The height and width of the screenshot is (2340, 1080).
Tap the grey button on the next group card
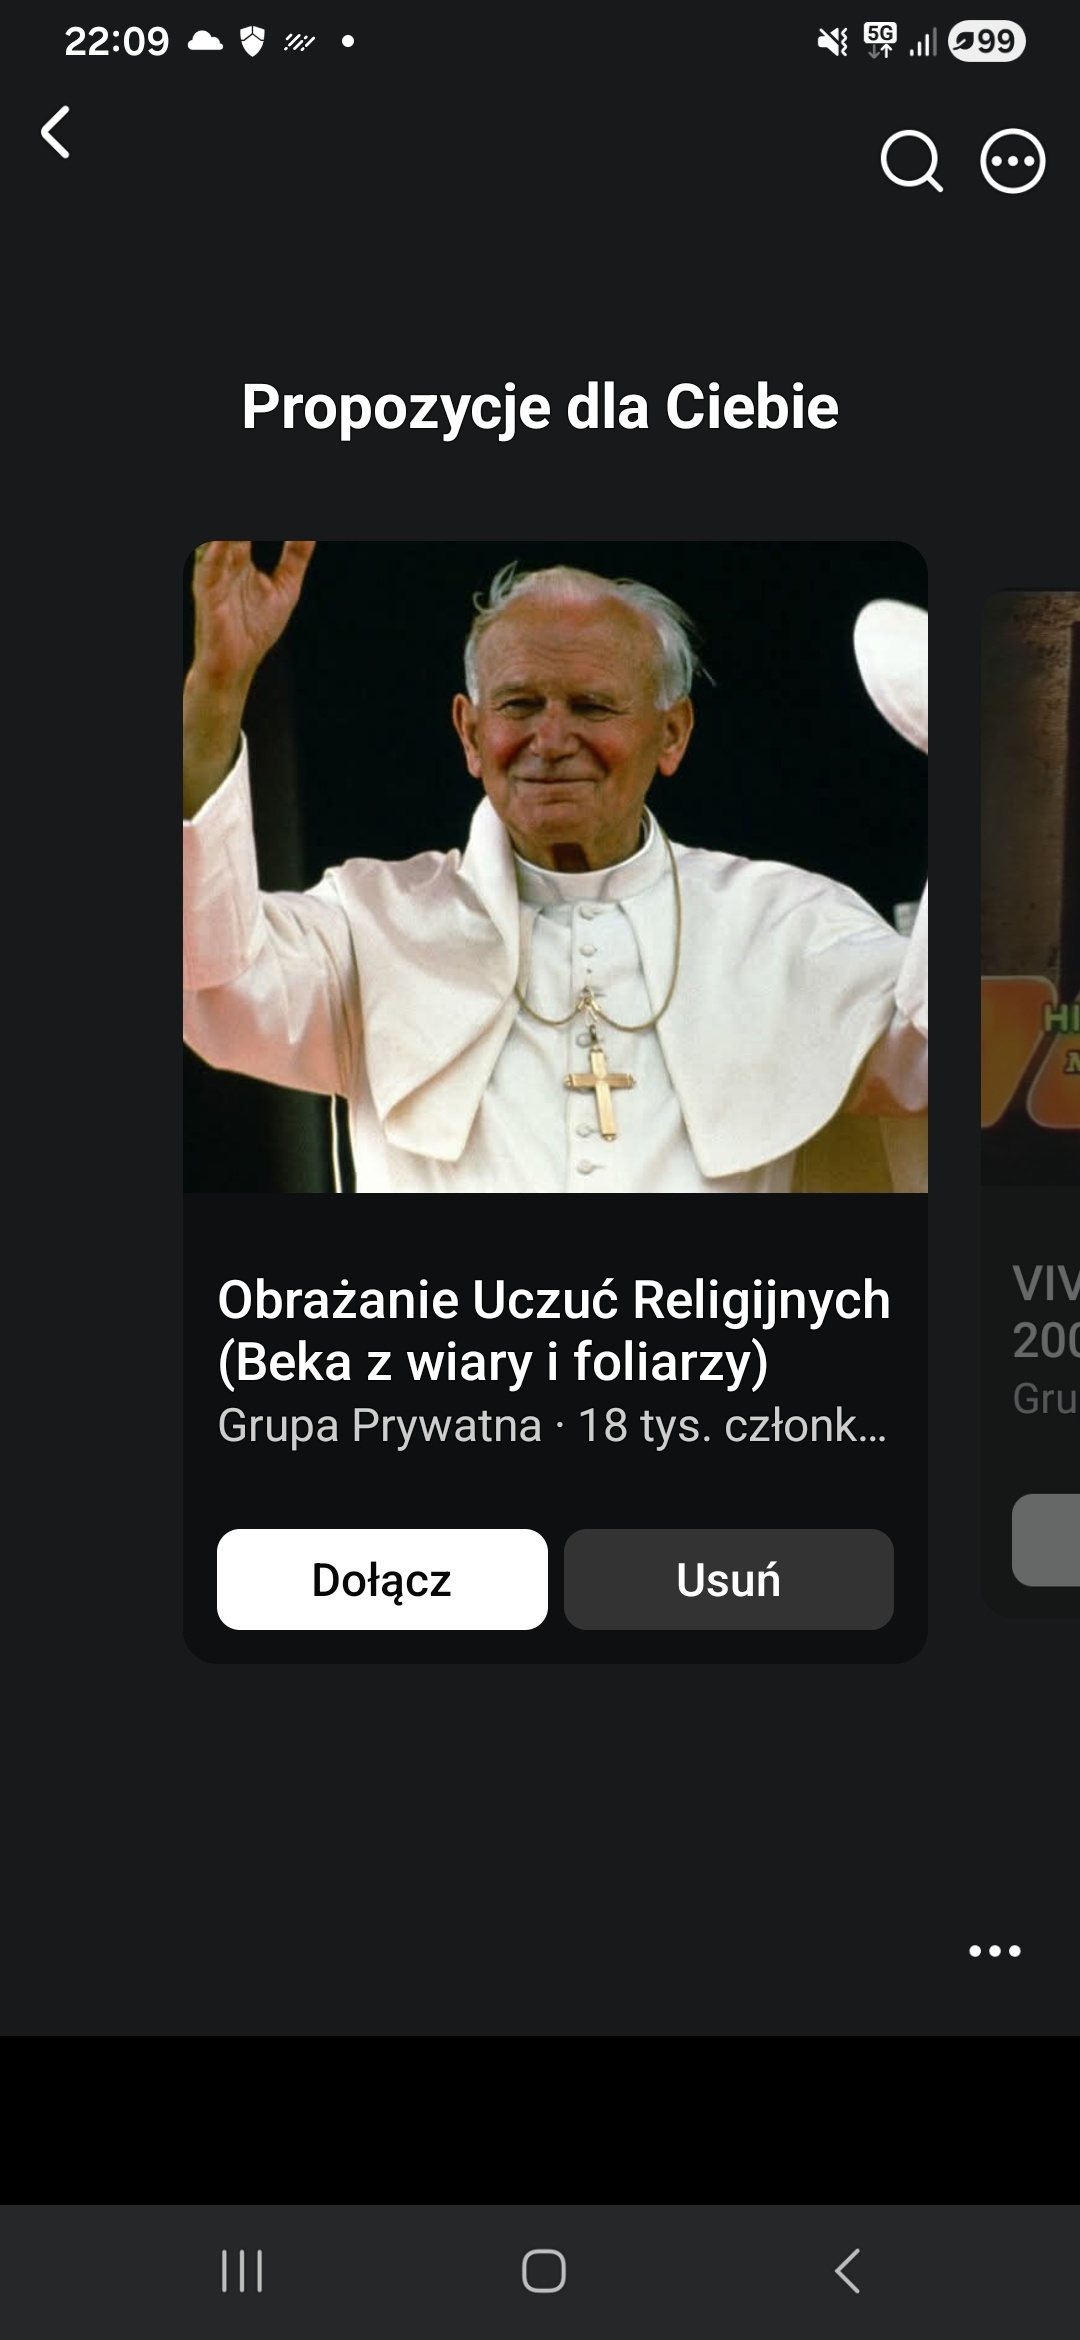pyautogui.click(x=1046, y=1540)
